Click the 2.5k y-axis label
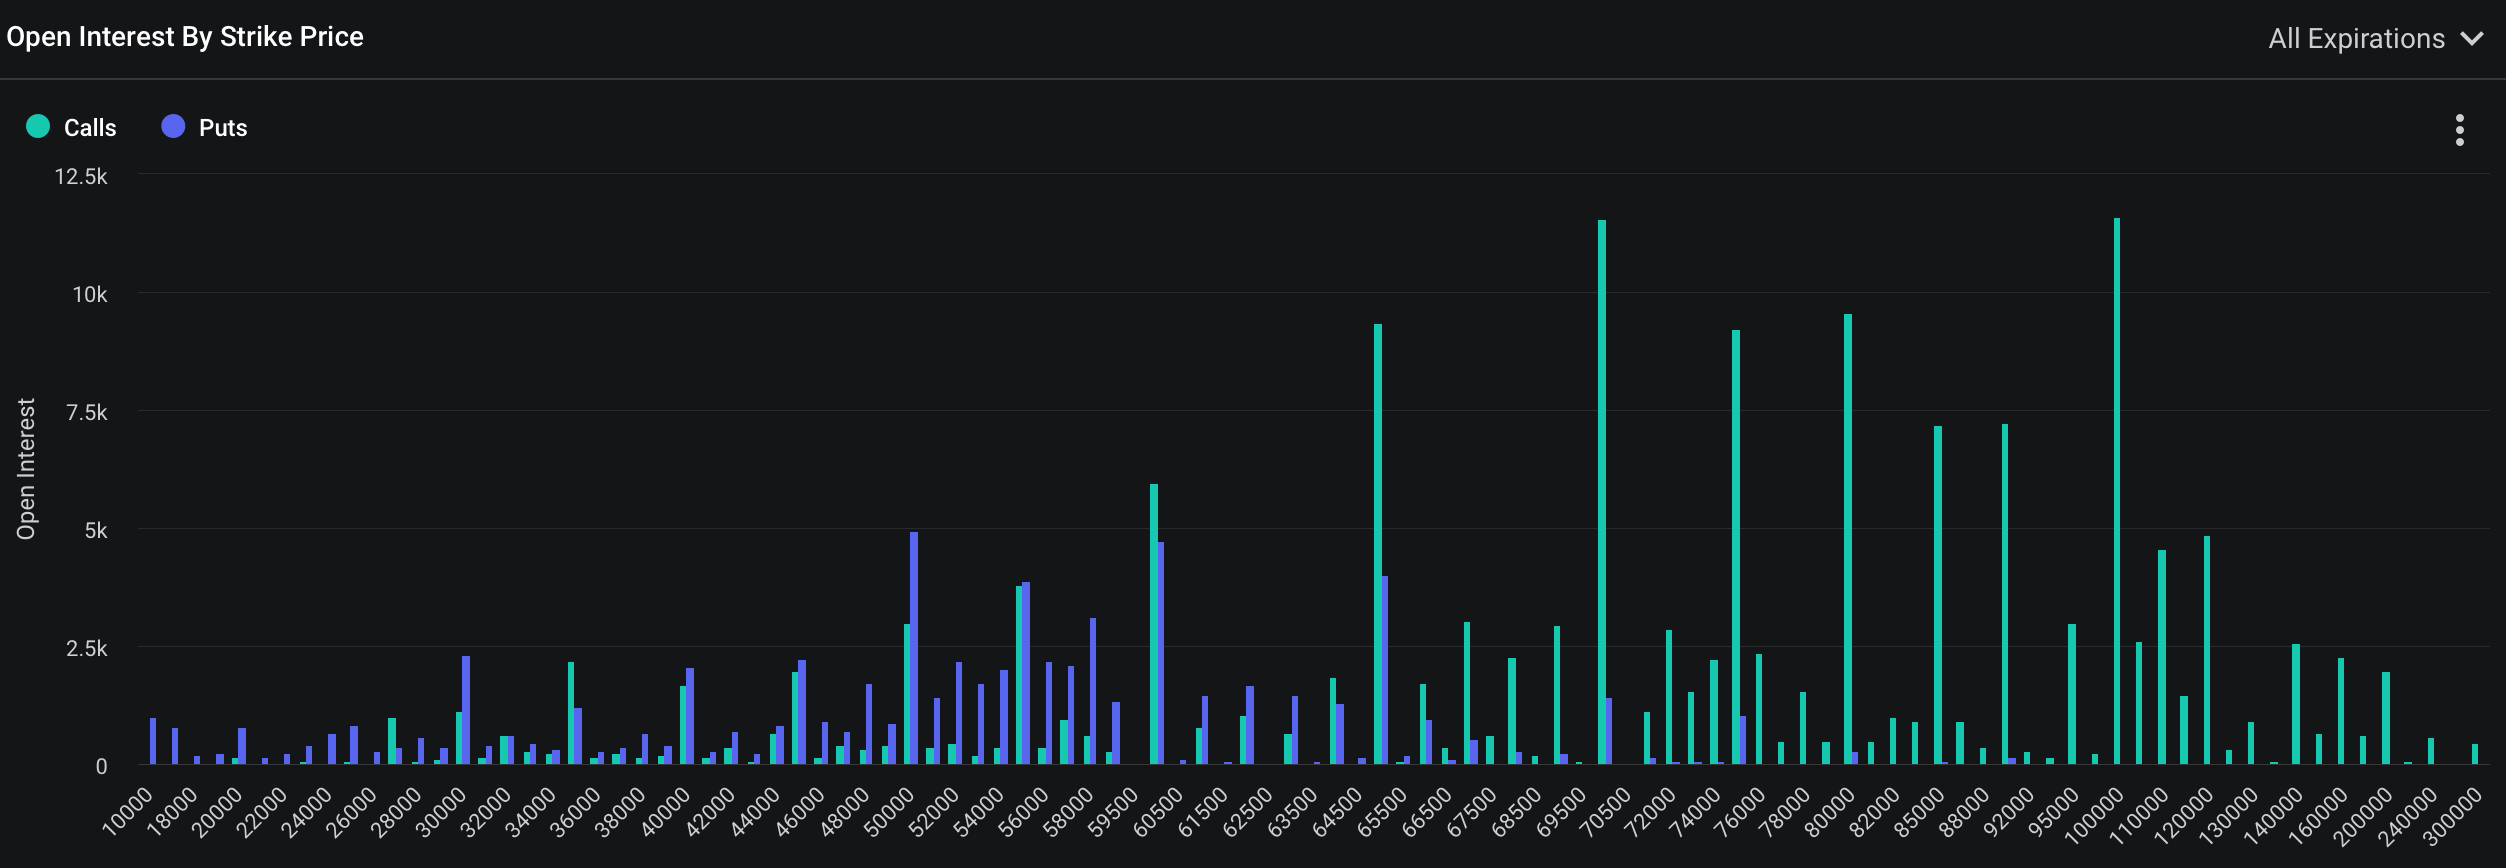2506x868 pixels. 87,649
